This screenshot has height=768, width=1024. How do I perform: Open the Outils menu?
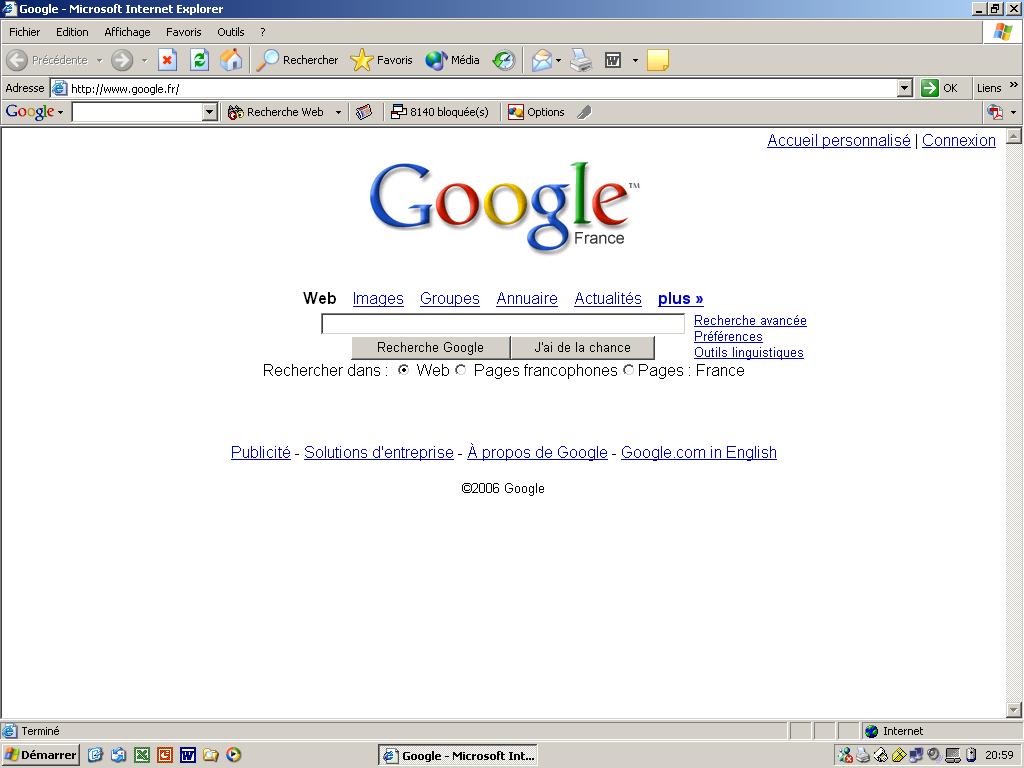coord(231,32)
